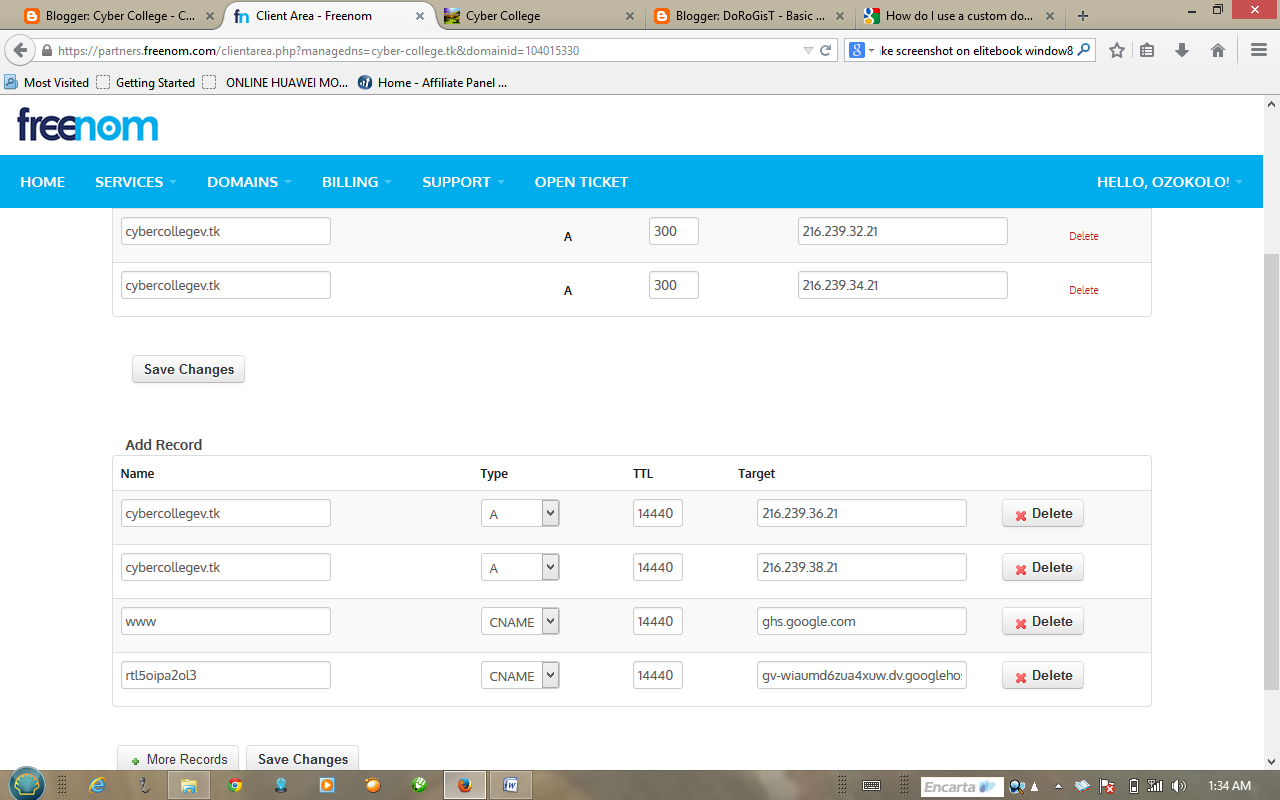Screen dimensions: 1280x800
Task: Click the Delete button for the 216.239.38.21 record
Action: pos(1043,567)
